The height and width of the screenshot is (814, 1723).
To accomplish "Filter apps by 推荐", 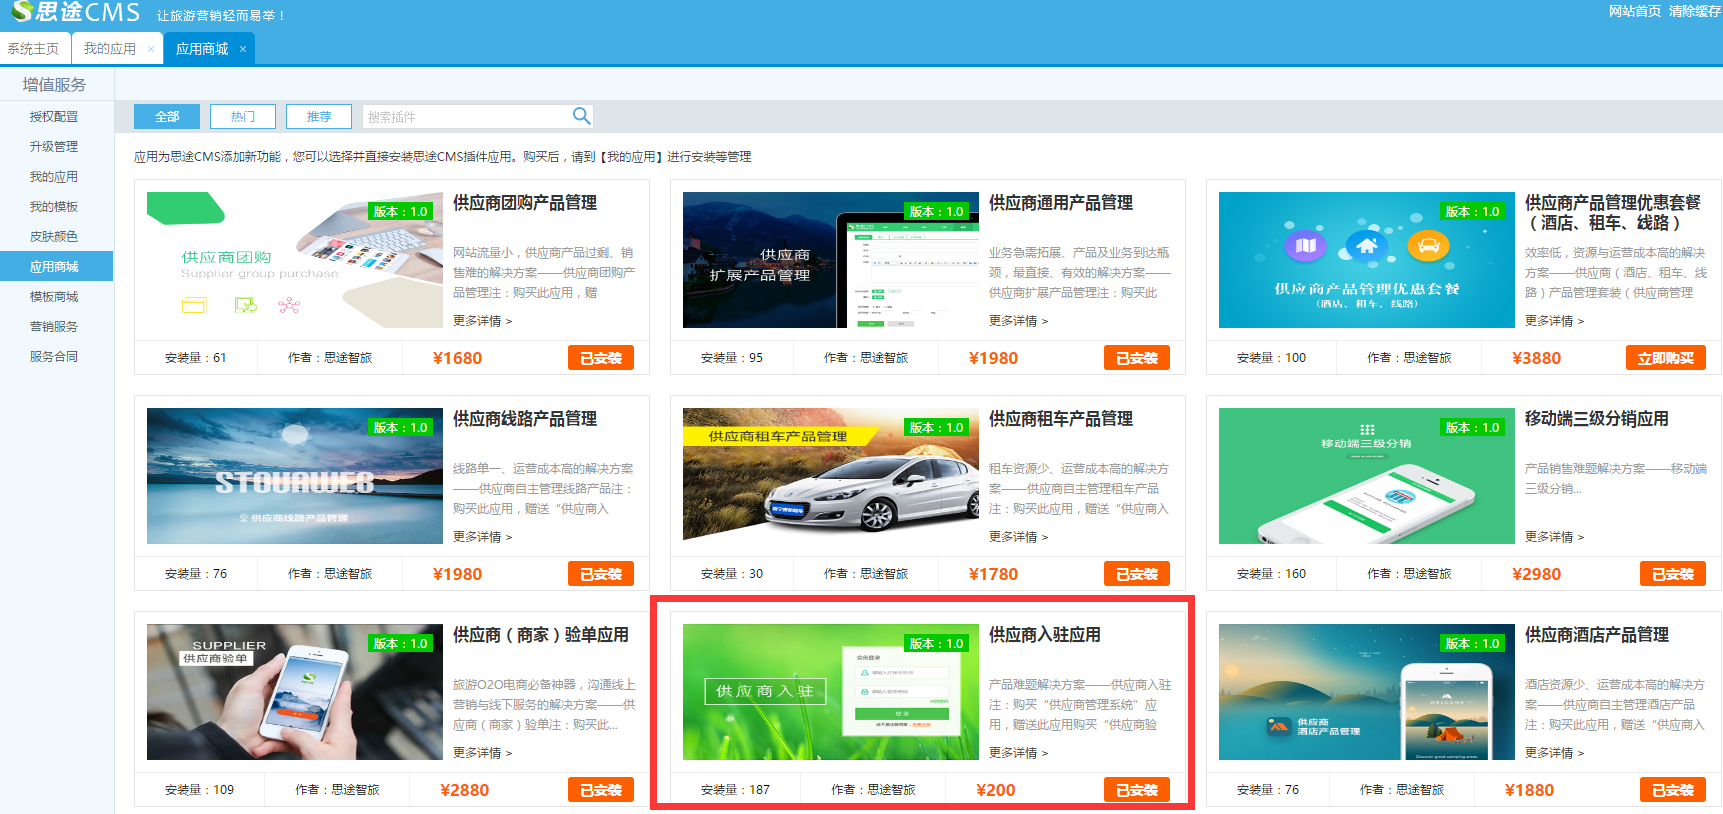I will [319, 117].
